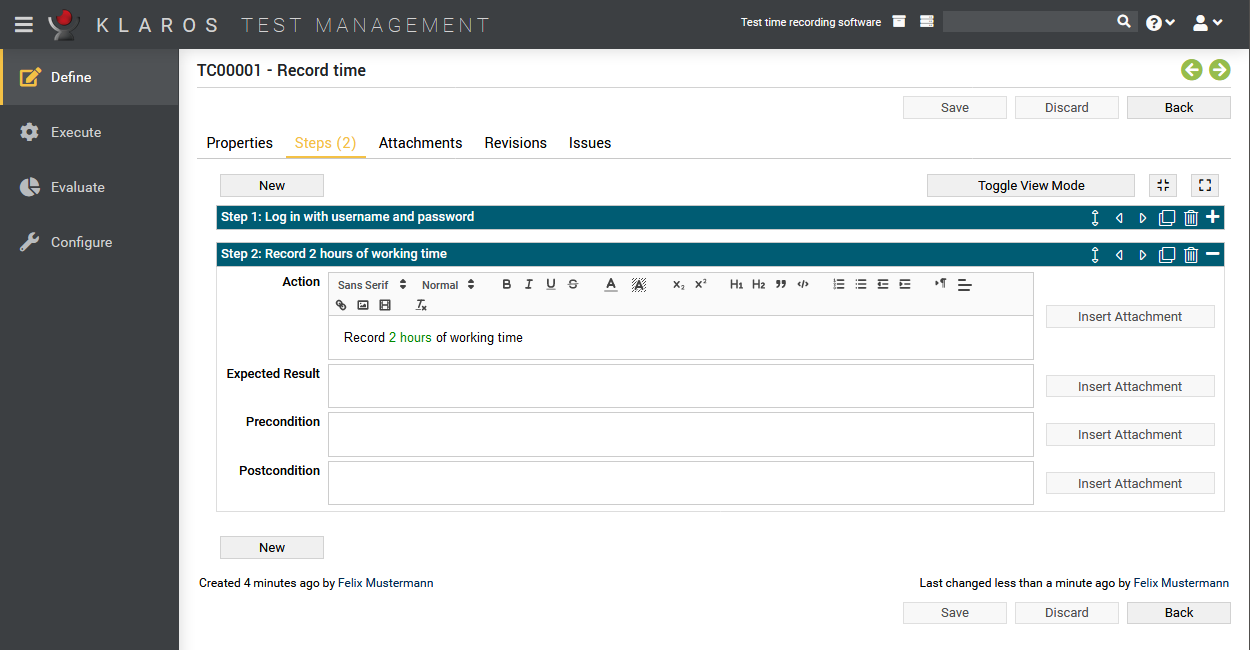This screenshot has height=650, width=1250.
Task: Duplicate Step 2 with the copy icon
Action: (1167, 254)
